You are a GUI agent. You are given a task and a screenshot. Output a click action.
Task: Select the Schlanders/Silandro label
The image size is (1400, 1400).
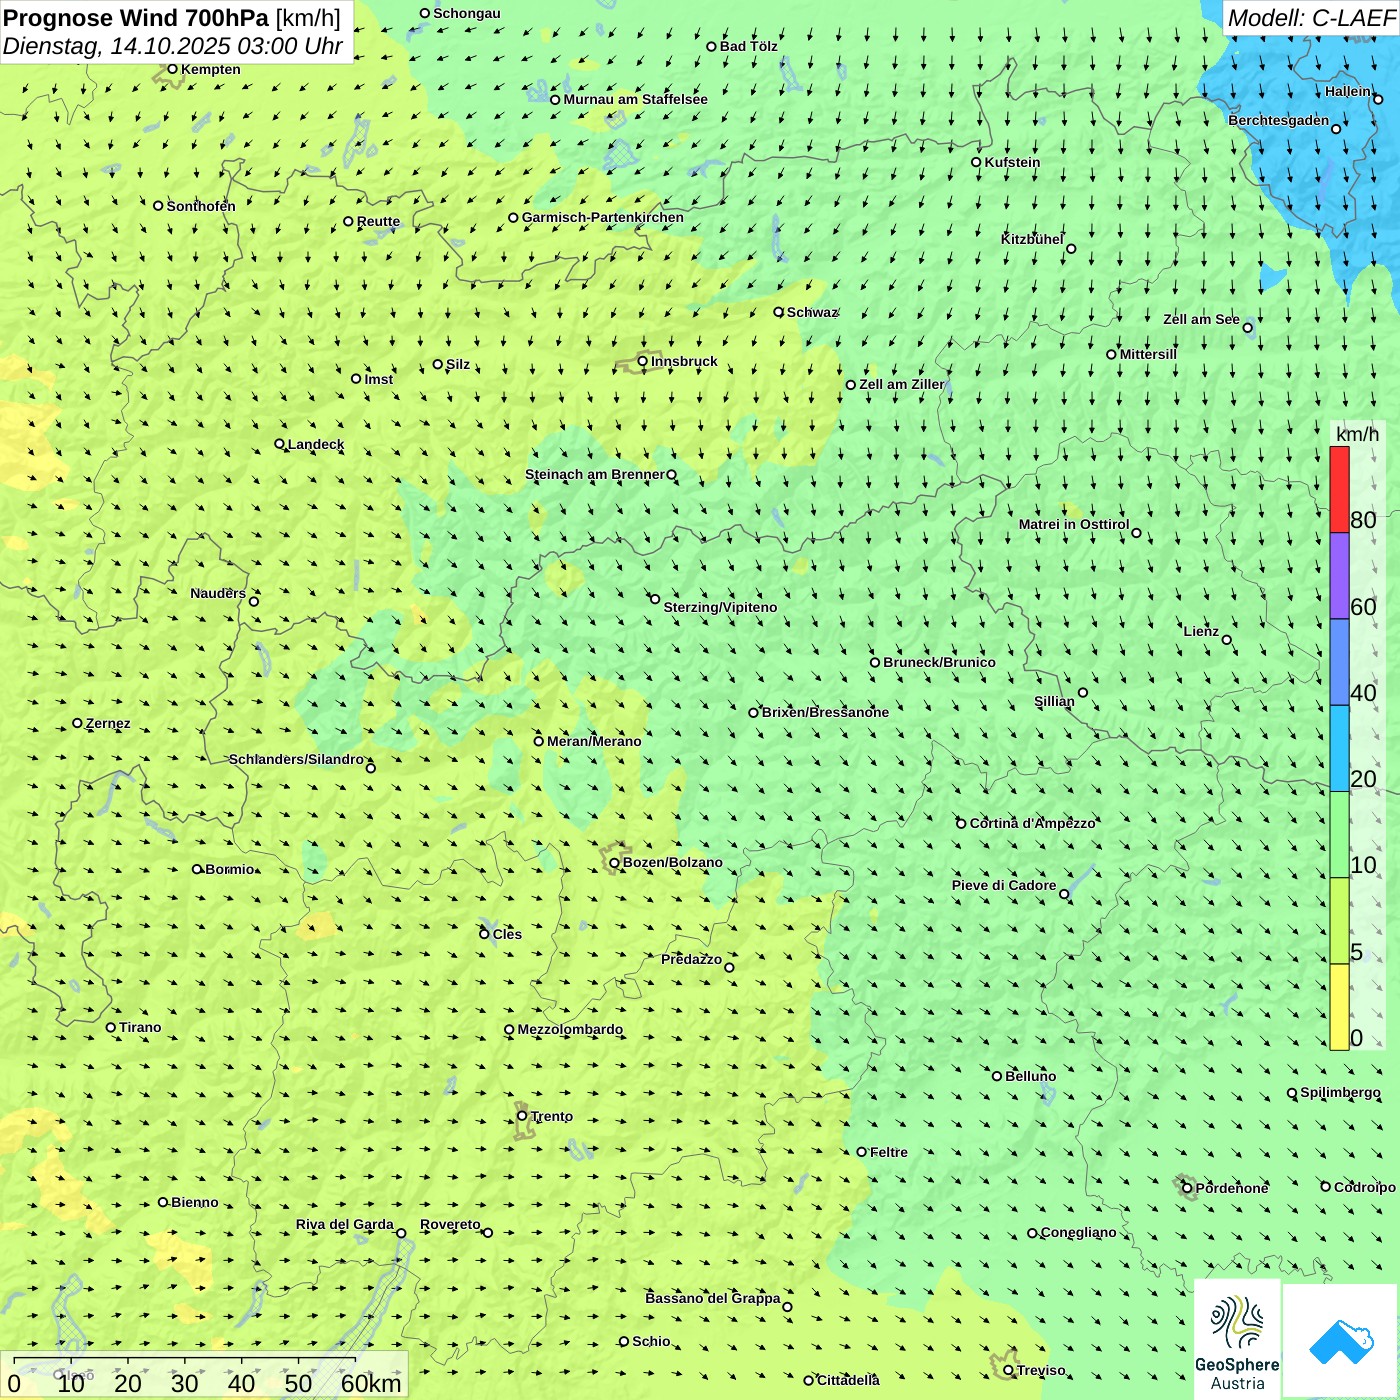point(296,759)
